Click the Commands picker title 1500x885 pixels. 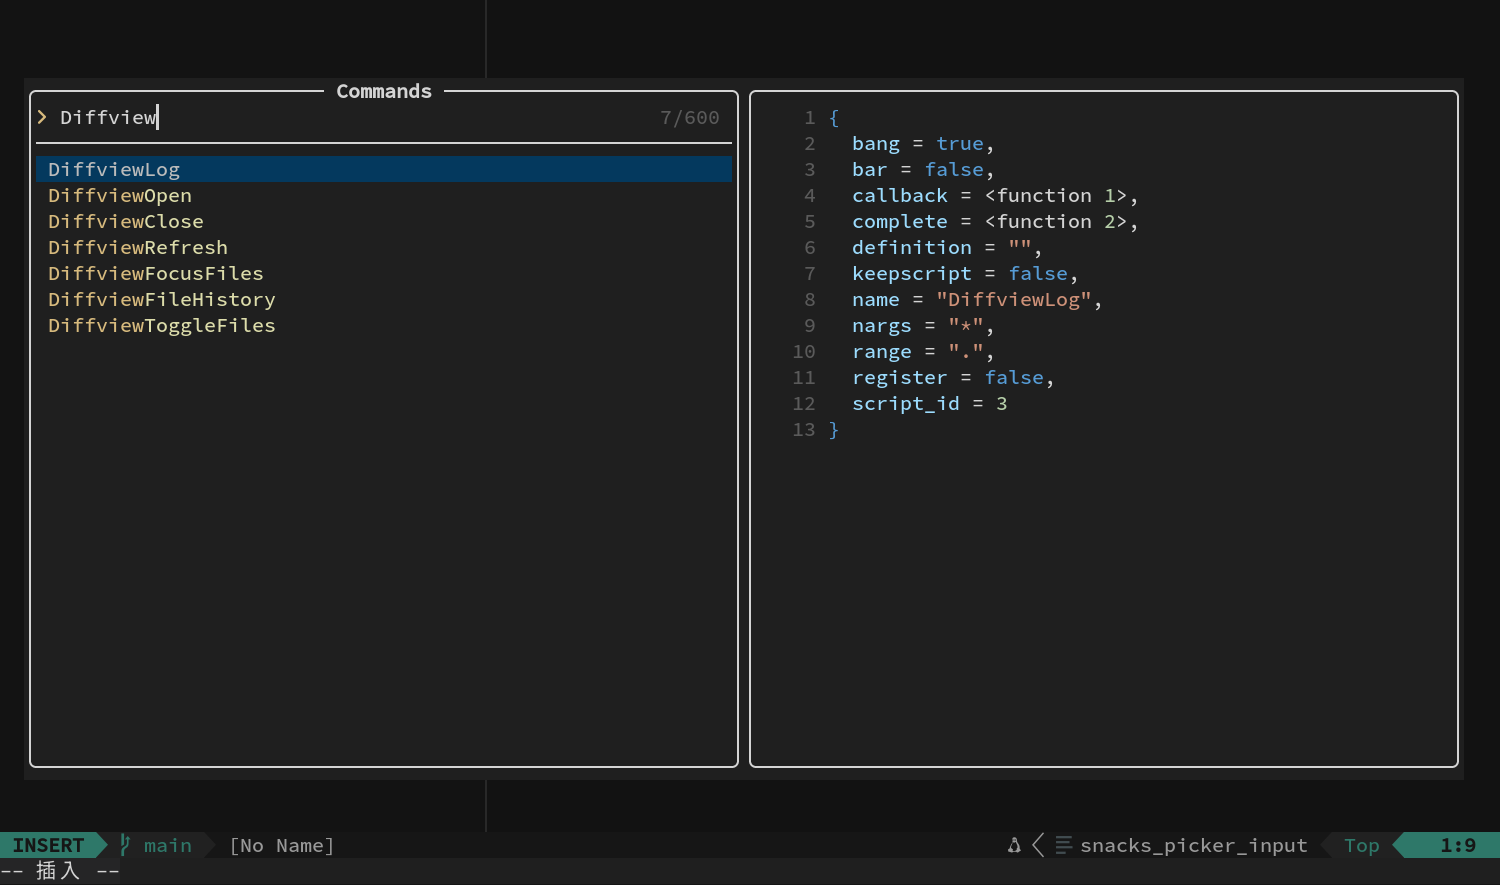[x=384, y=91]
